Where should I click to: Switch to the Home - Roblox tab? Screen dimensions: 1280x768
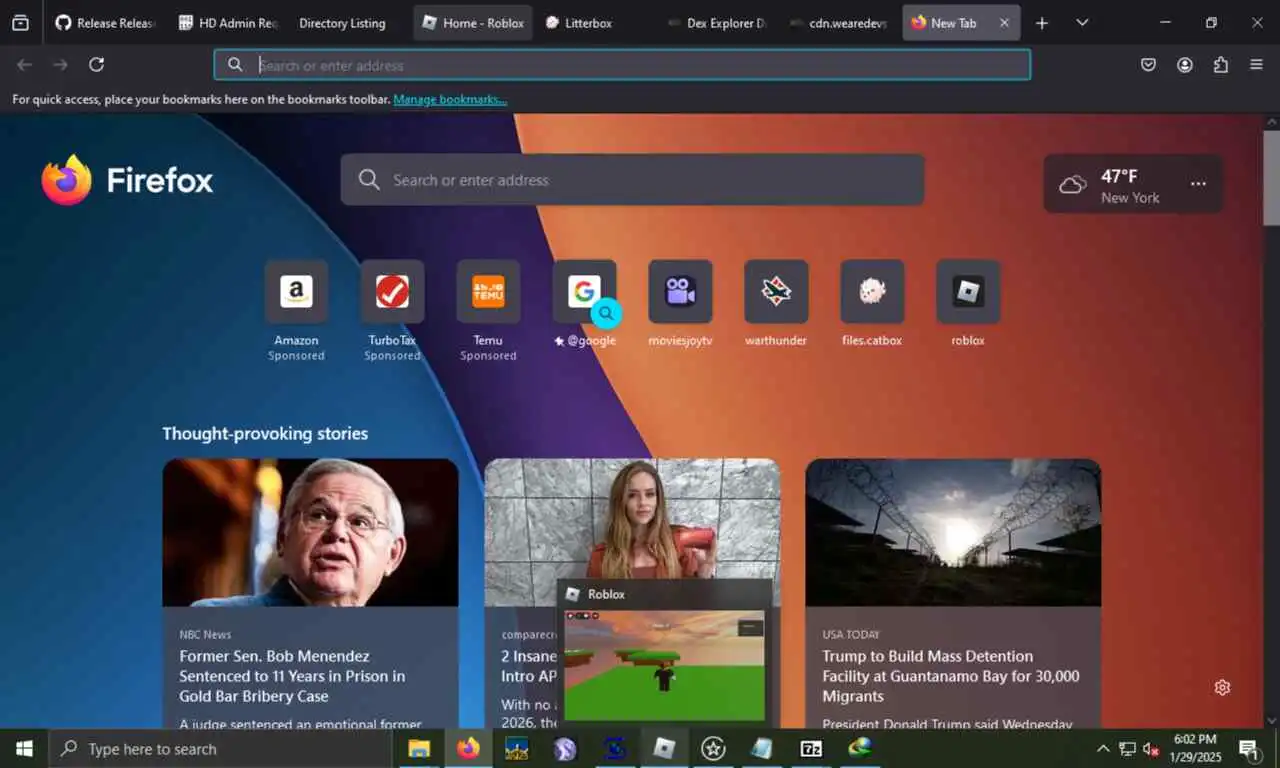[473, 22]
